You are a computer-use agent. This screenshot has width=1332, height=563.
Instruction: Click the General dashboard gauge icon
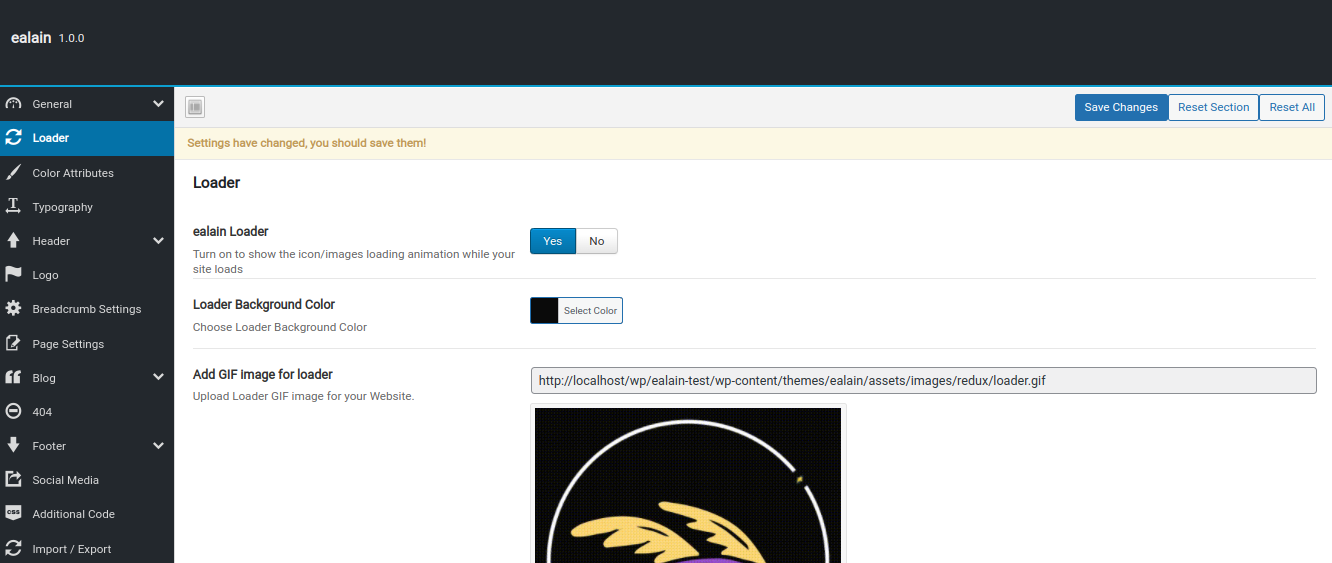[x=14, y=104]
